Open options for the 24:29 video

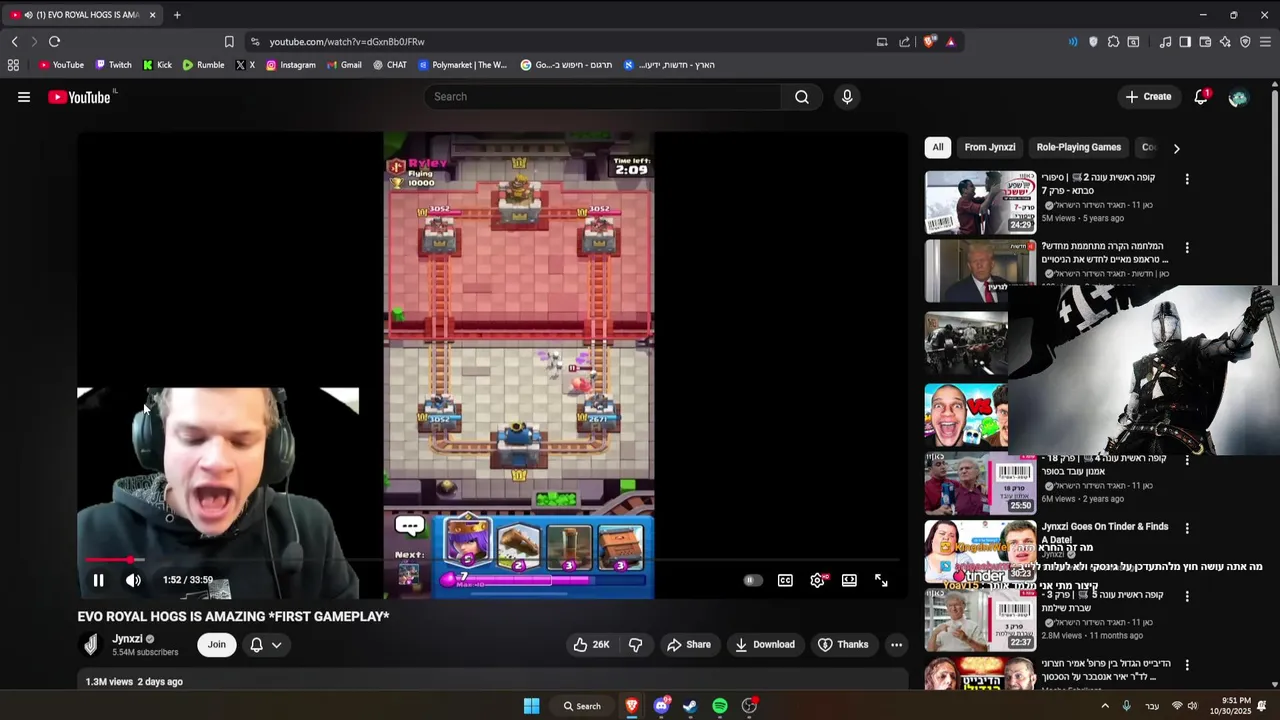coord(1187,179)
